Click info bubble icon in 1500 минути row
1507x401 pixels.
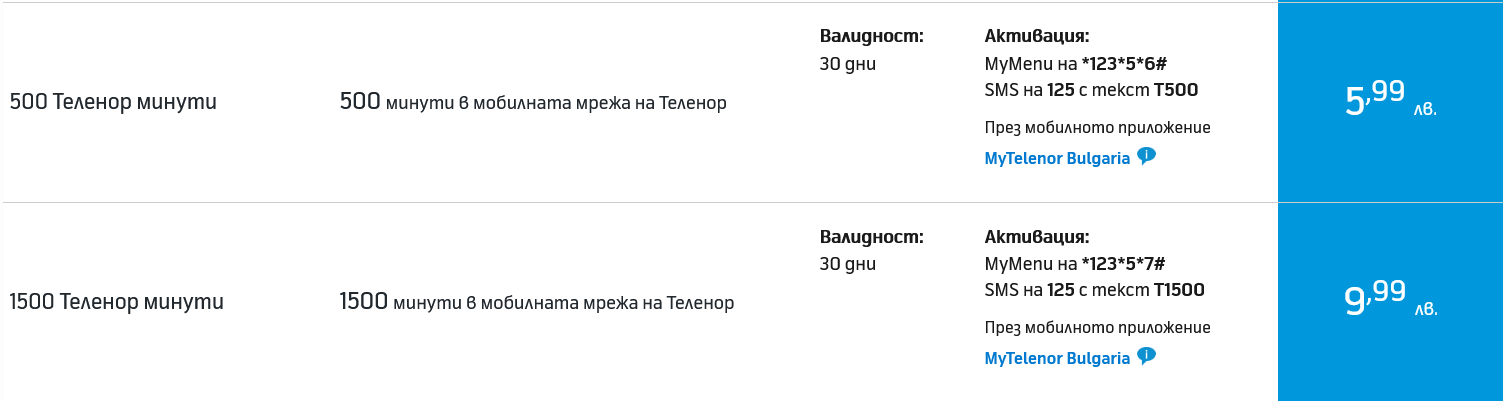1146,356
